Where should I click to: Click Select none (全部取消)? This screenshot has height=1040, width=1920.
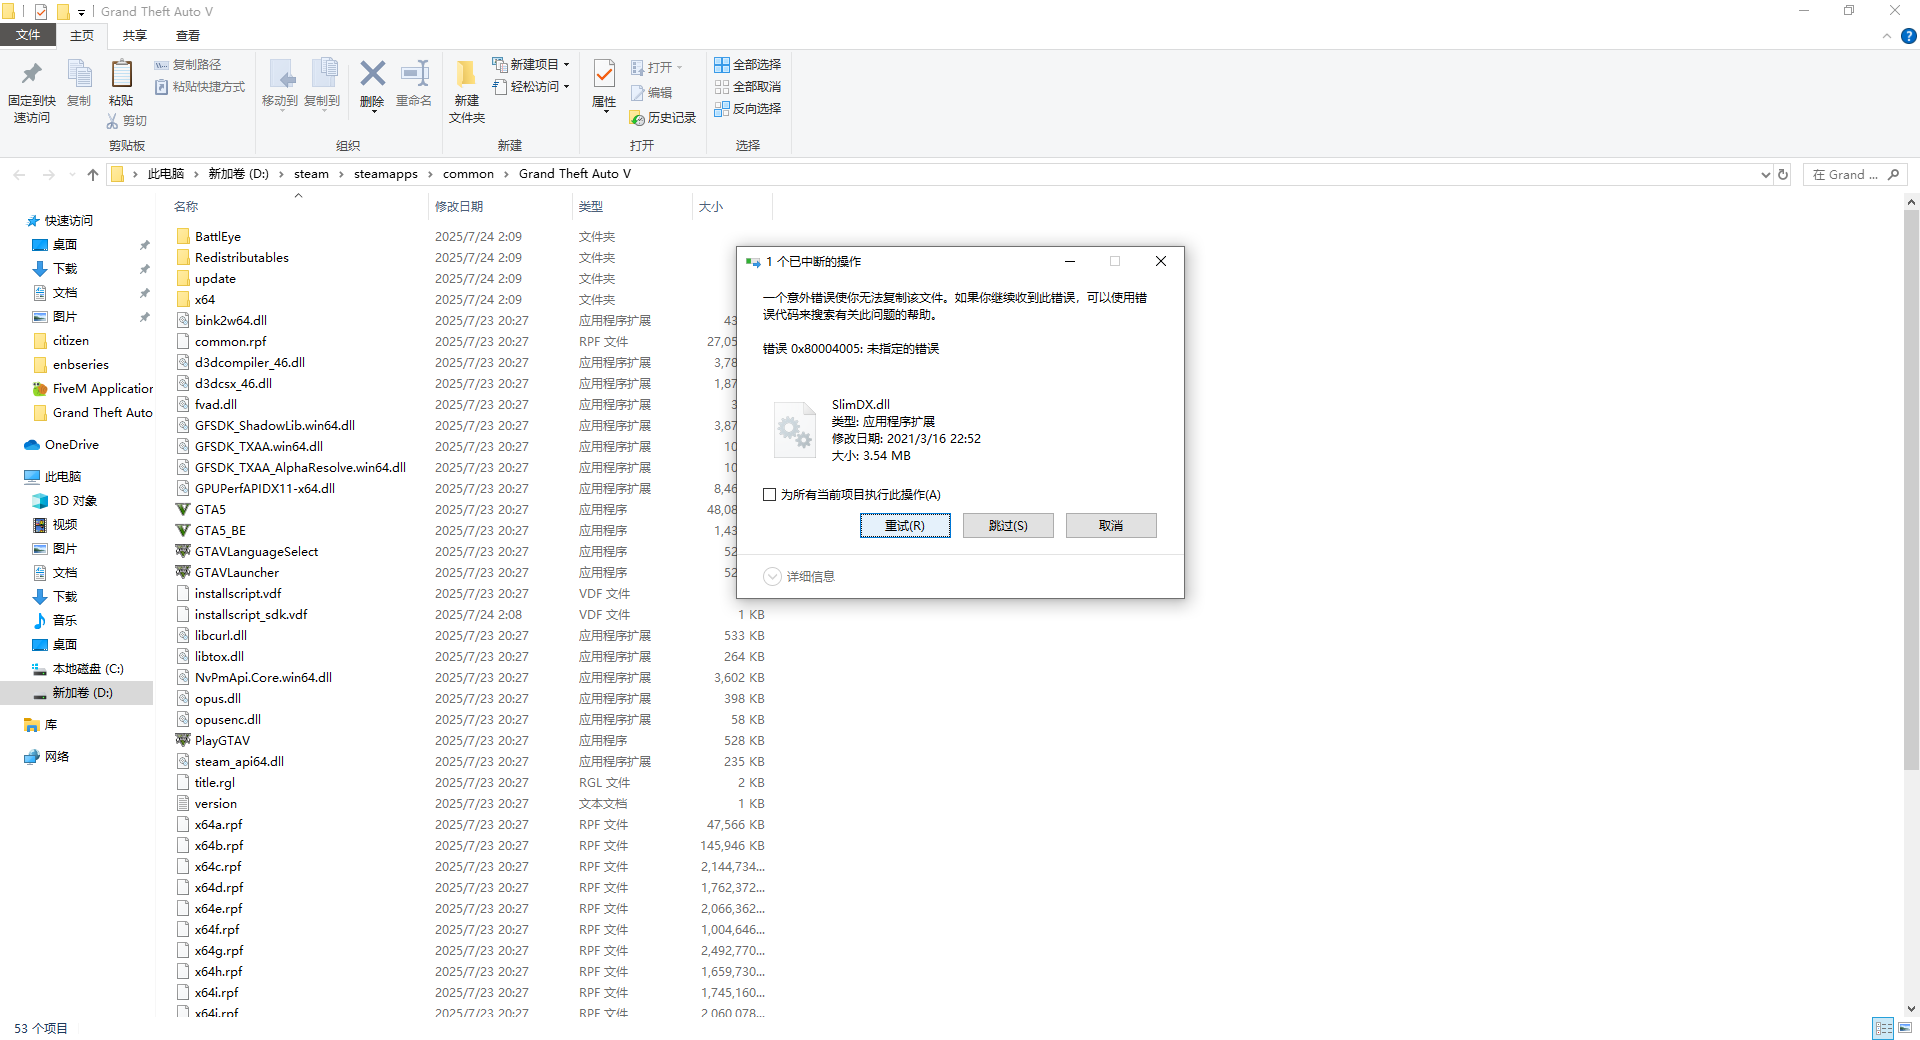point(747,87)
